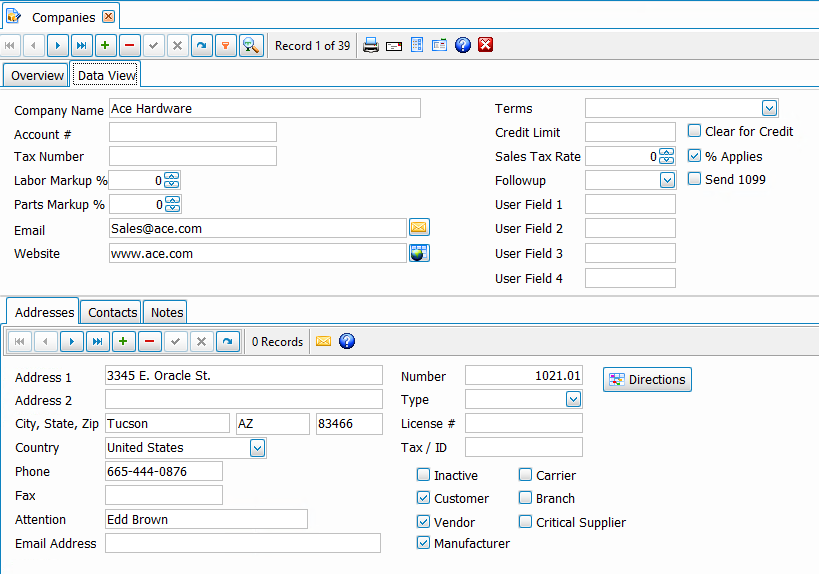Switch to the Contacts tab

point(112,312)
